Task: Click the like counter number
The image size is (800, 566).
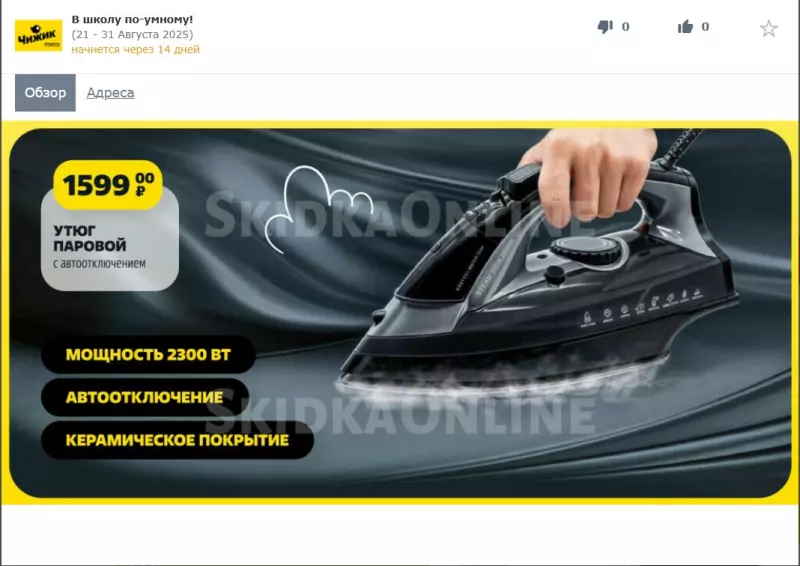Action: (x=705, y=27)
